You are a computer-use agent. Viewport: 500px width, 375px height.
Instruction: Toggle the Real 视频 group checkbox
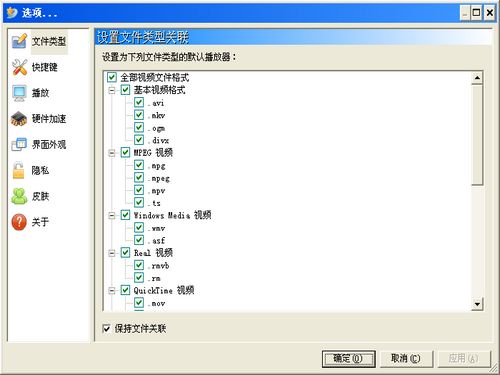(x=125, y=253)
